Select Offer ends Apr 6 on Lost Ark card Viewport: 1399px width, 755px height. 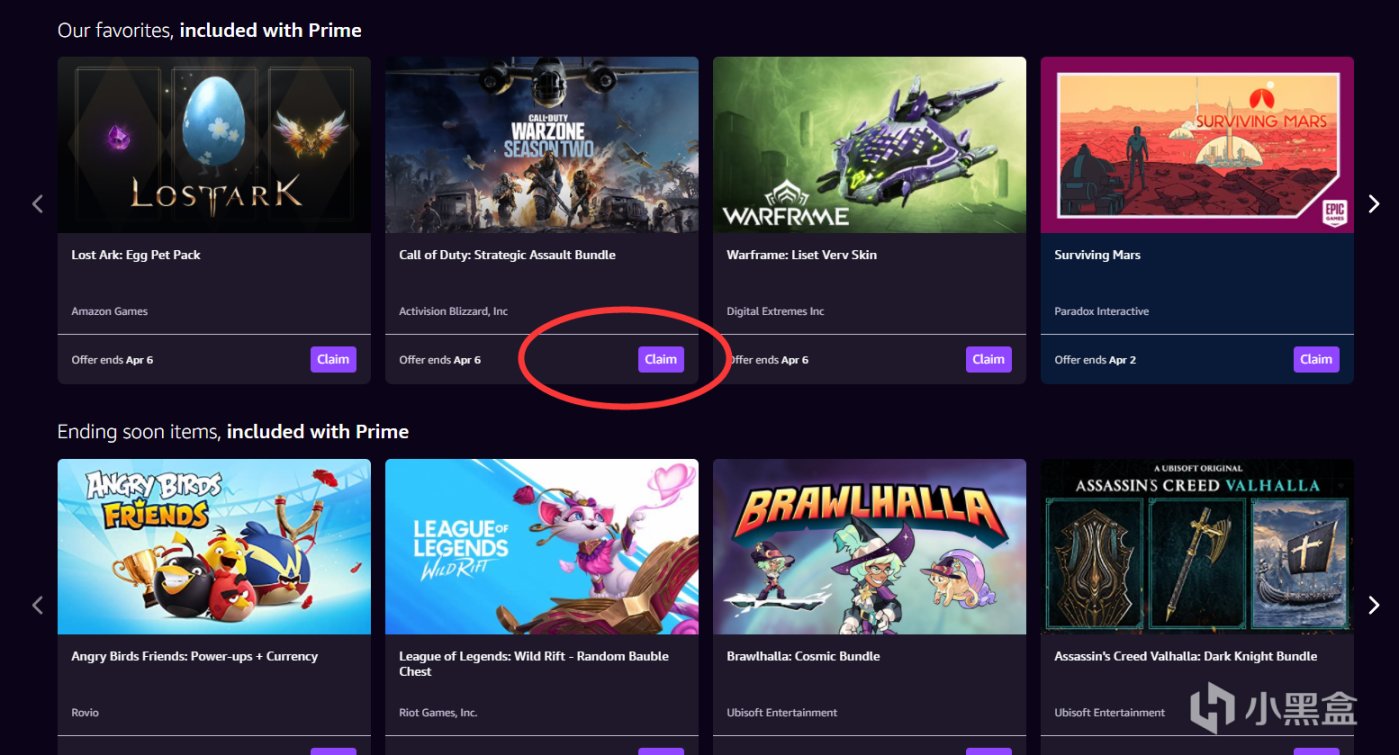[112, 360]
